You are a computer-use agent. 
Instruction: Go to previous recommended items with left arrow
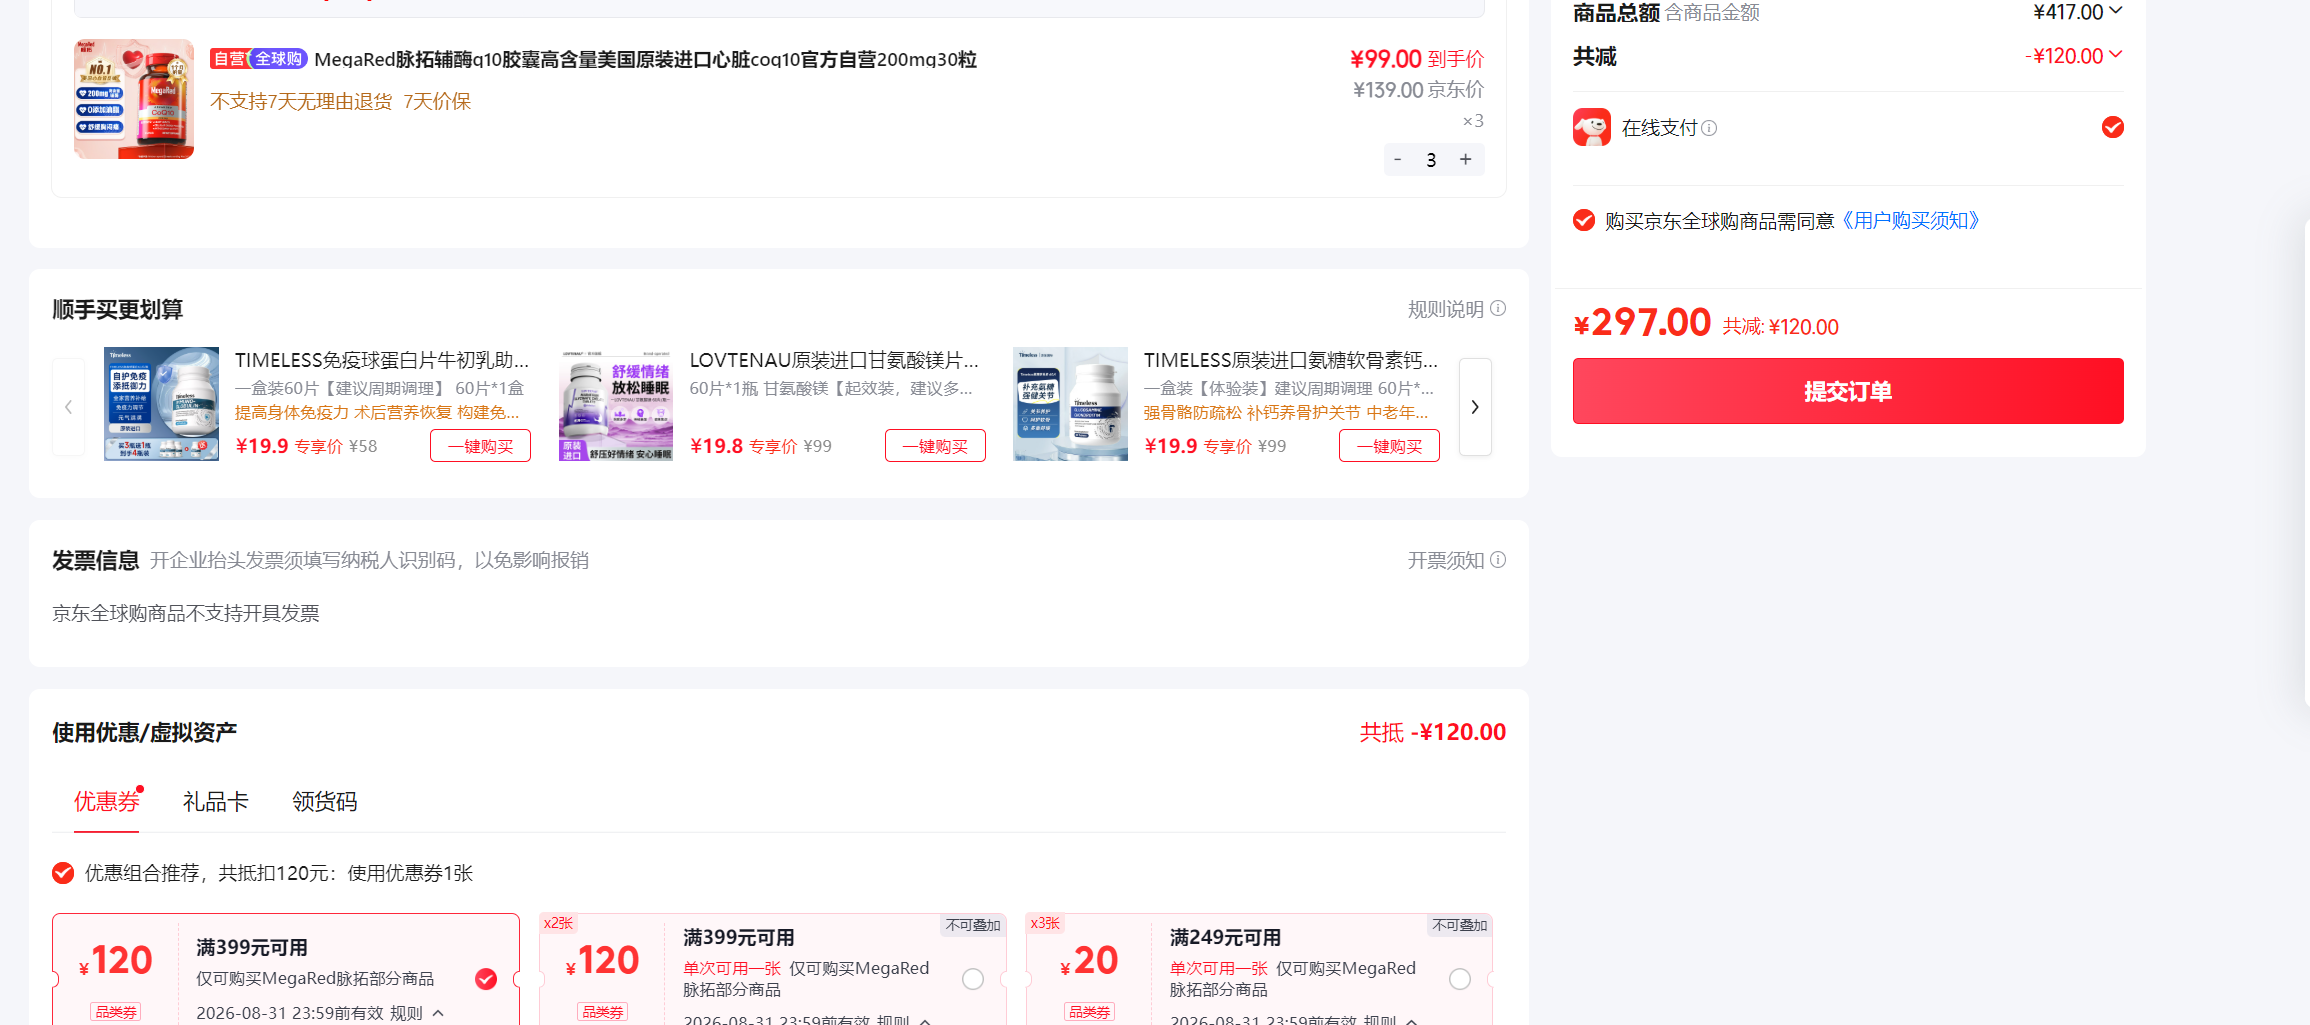pos(68,407)
